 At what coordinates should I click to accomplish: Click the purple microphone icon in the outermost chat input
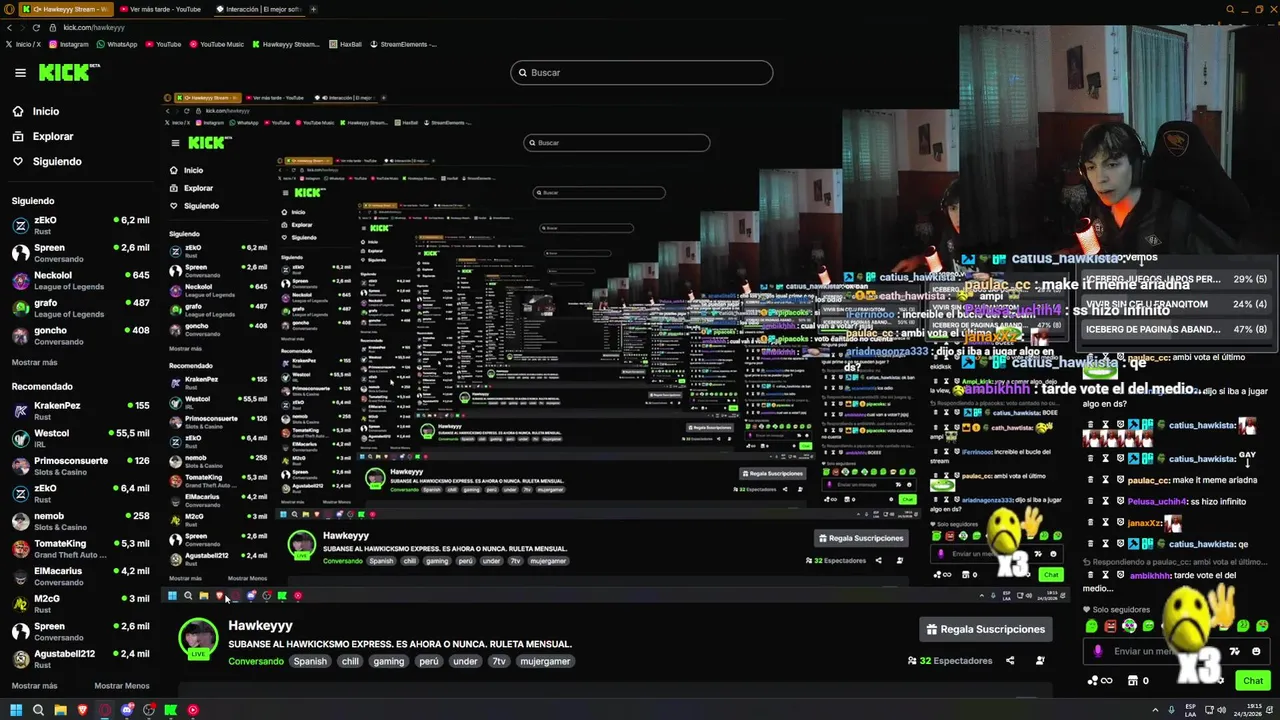[x=1098, y=651]
